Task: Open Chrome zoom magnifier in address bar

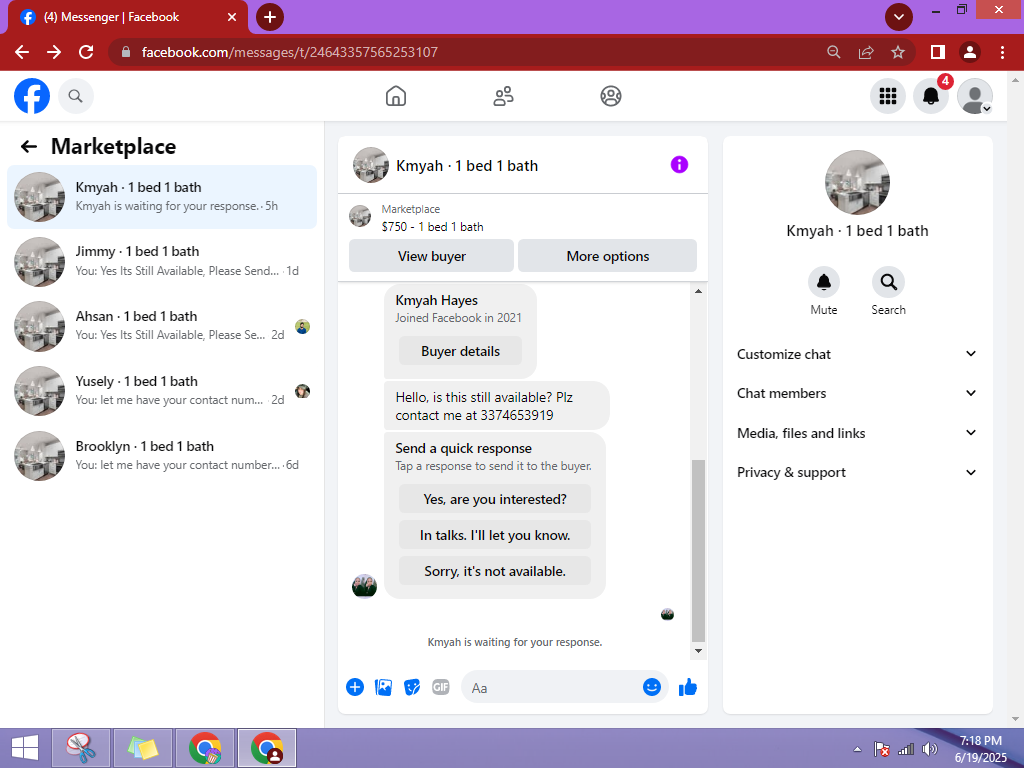Action: pos(833,52)
